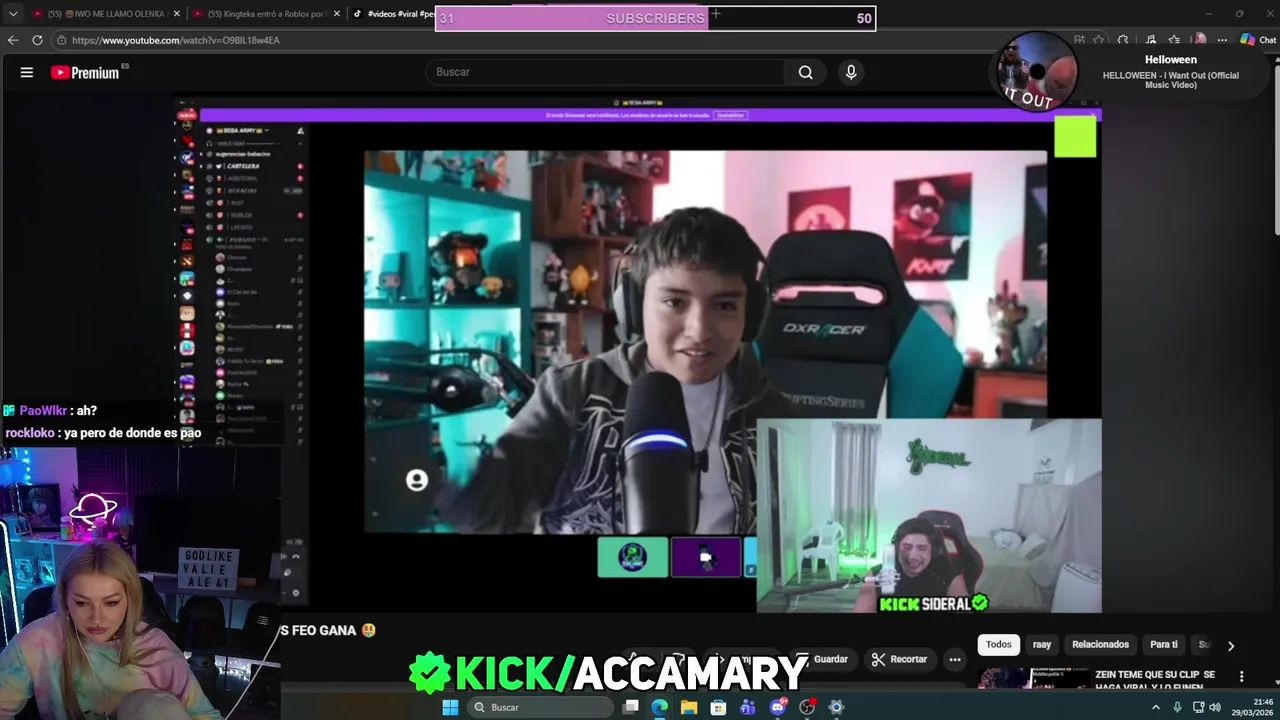The width and height of the screenshot is (1280, 720).
Task: Open Task View from taskbar
Action: coord(631,707)
